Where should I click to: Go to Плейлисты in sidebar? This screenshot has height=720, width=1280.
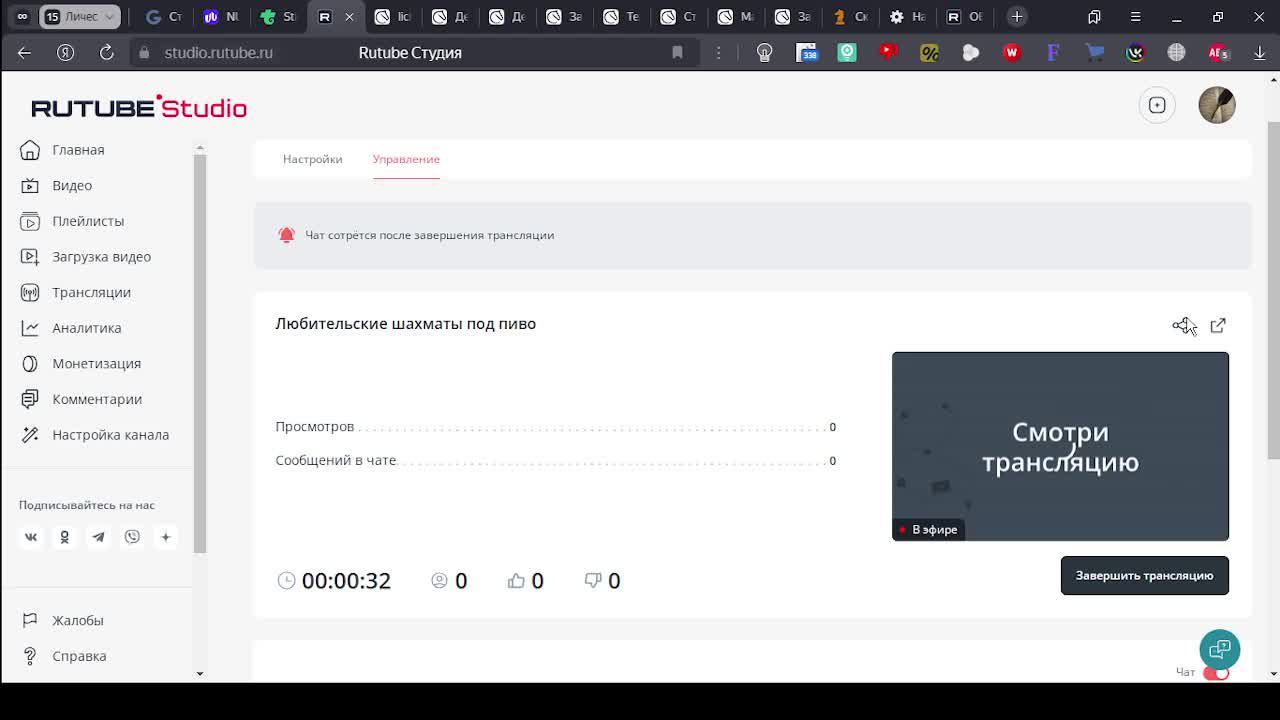point(88,221)
